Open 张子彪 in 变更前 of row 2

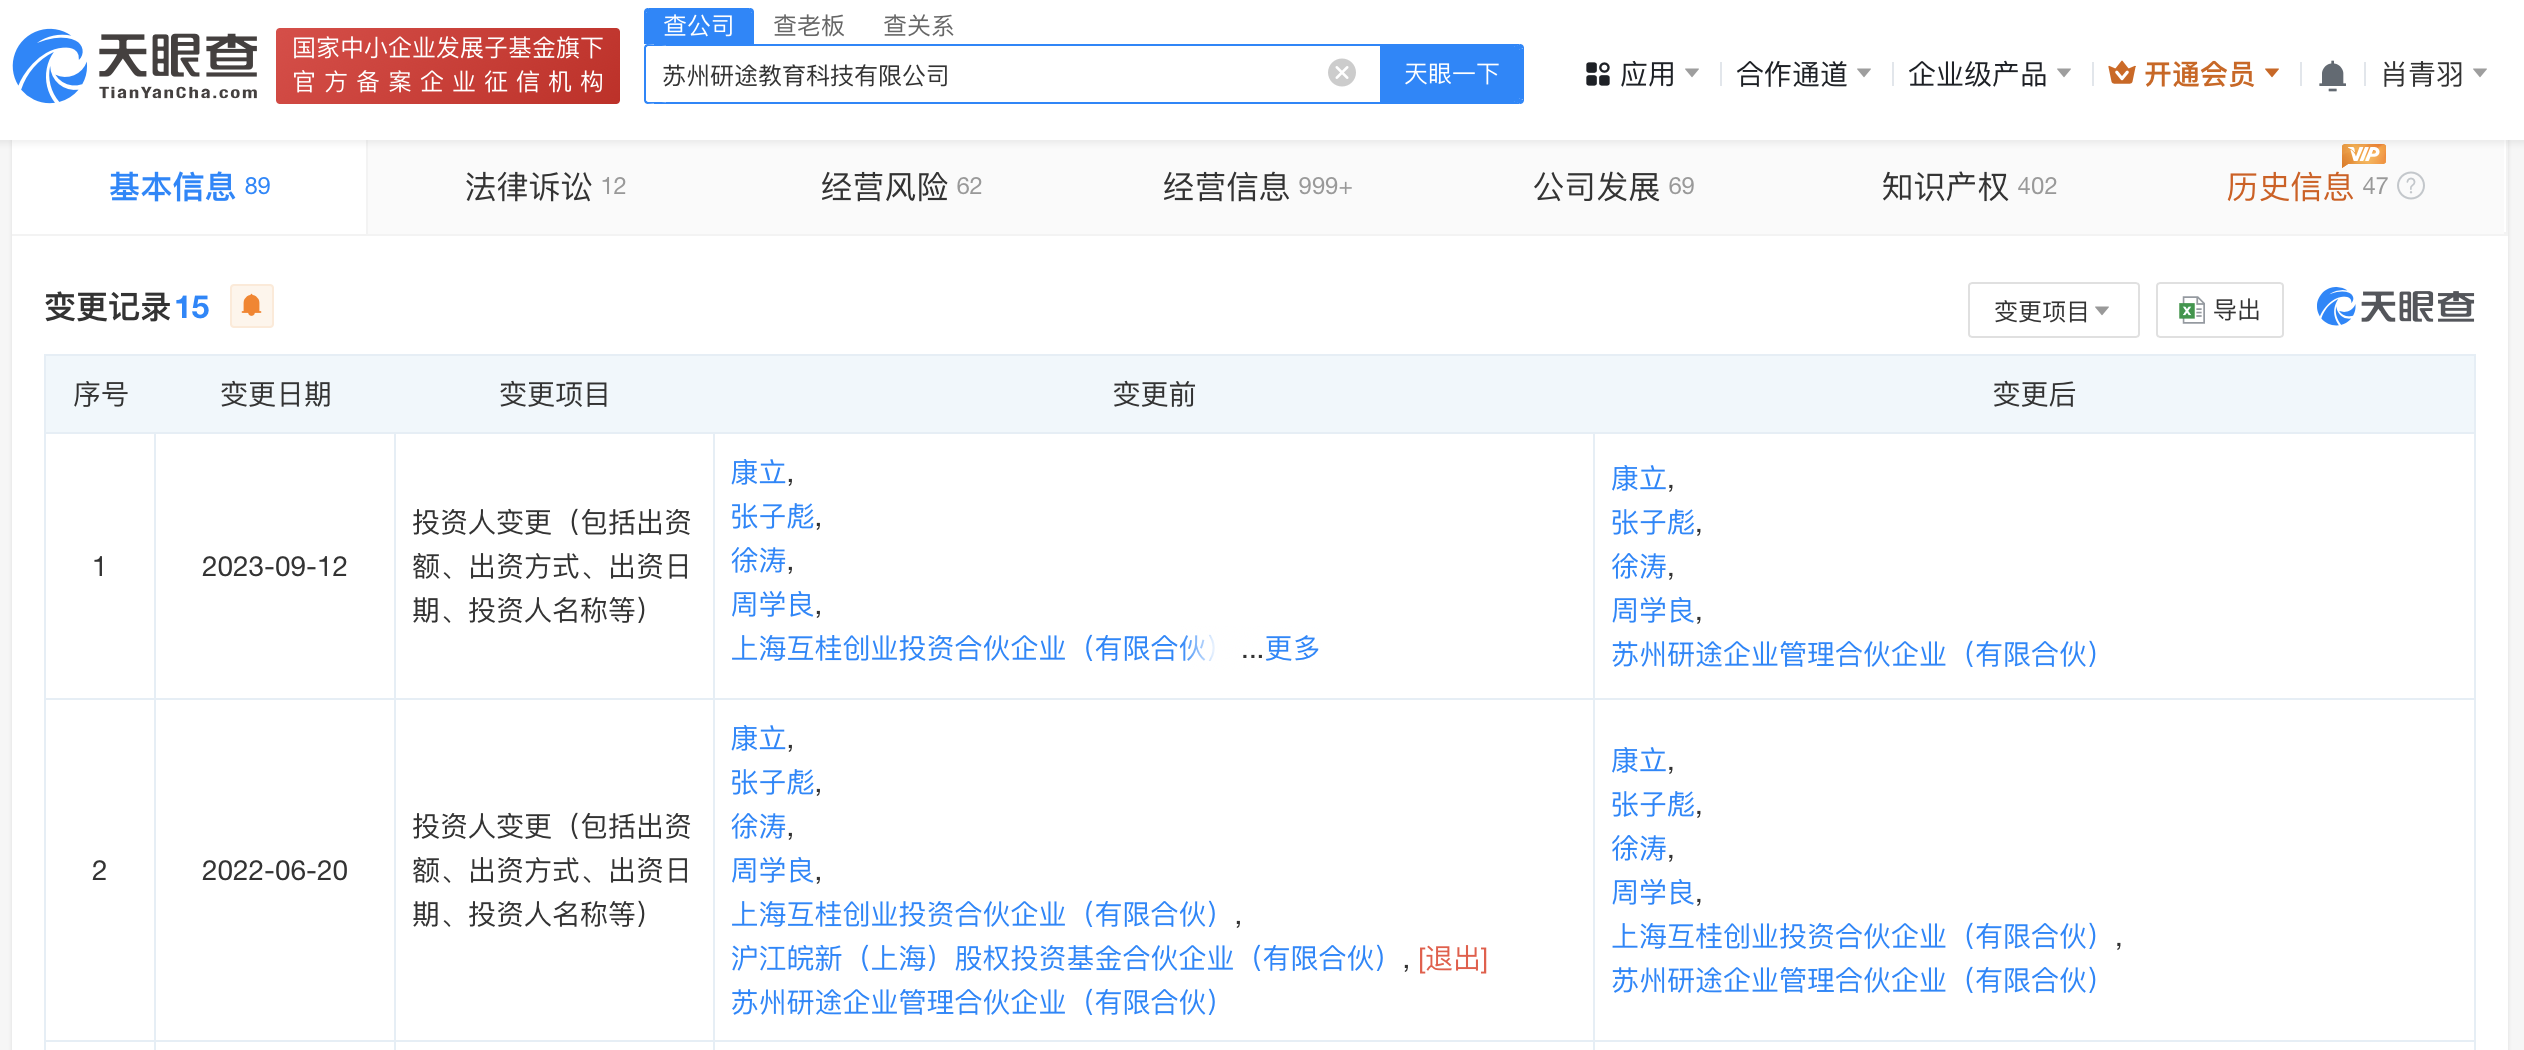(772, 782)
